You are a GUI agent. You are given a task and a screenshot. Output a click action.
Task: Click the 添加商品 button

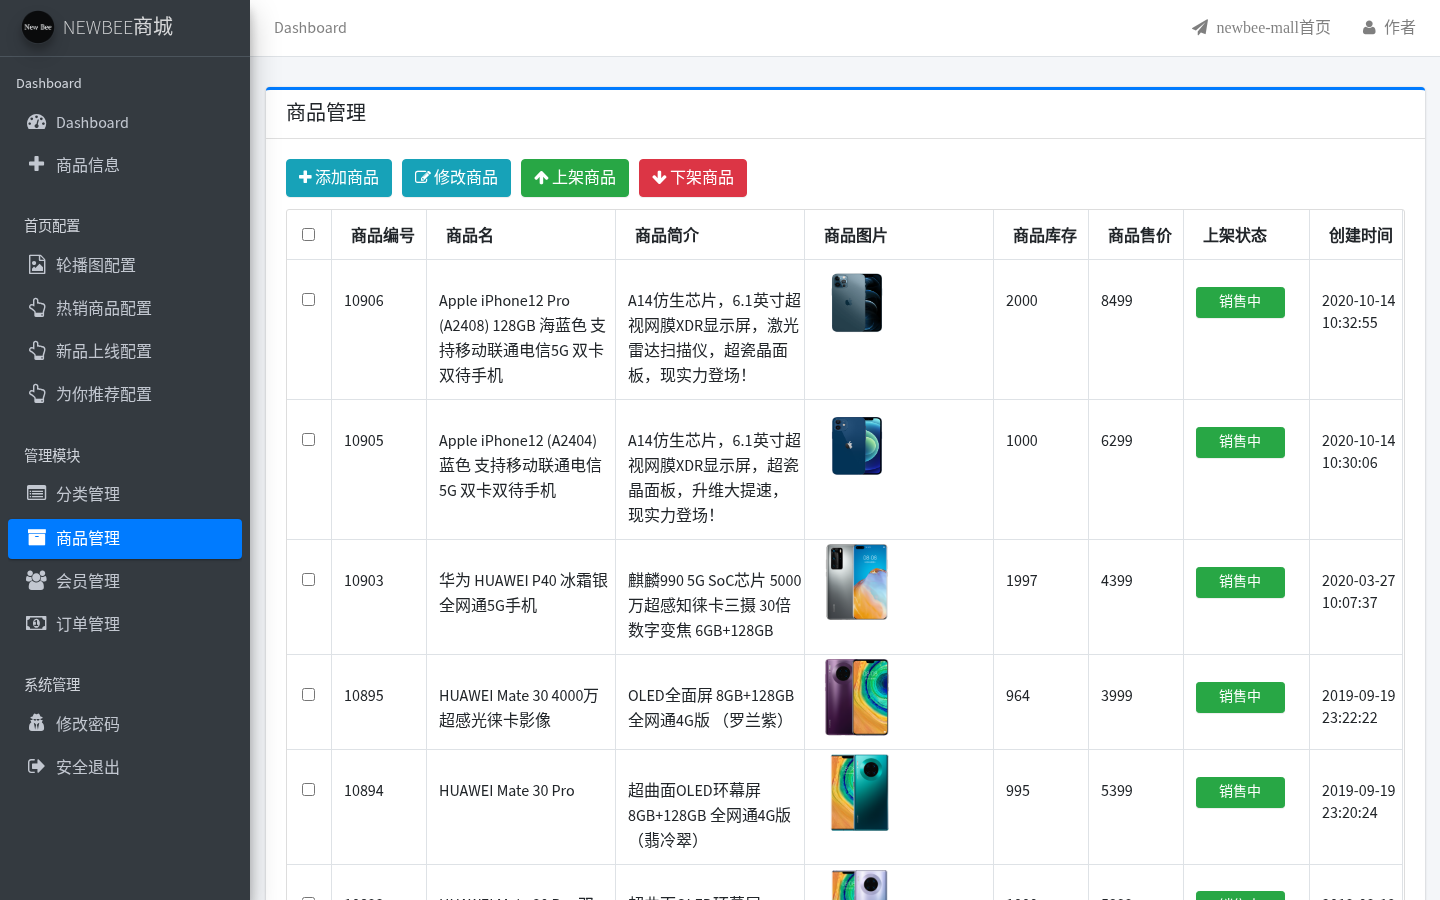click(339, 178)
